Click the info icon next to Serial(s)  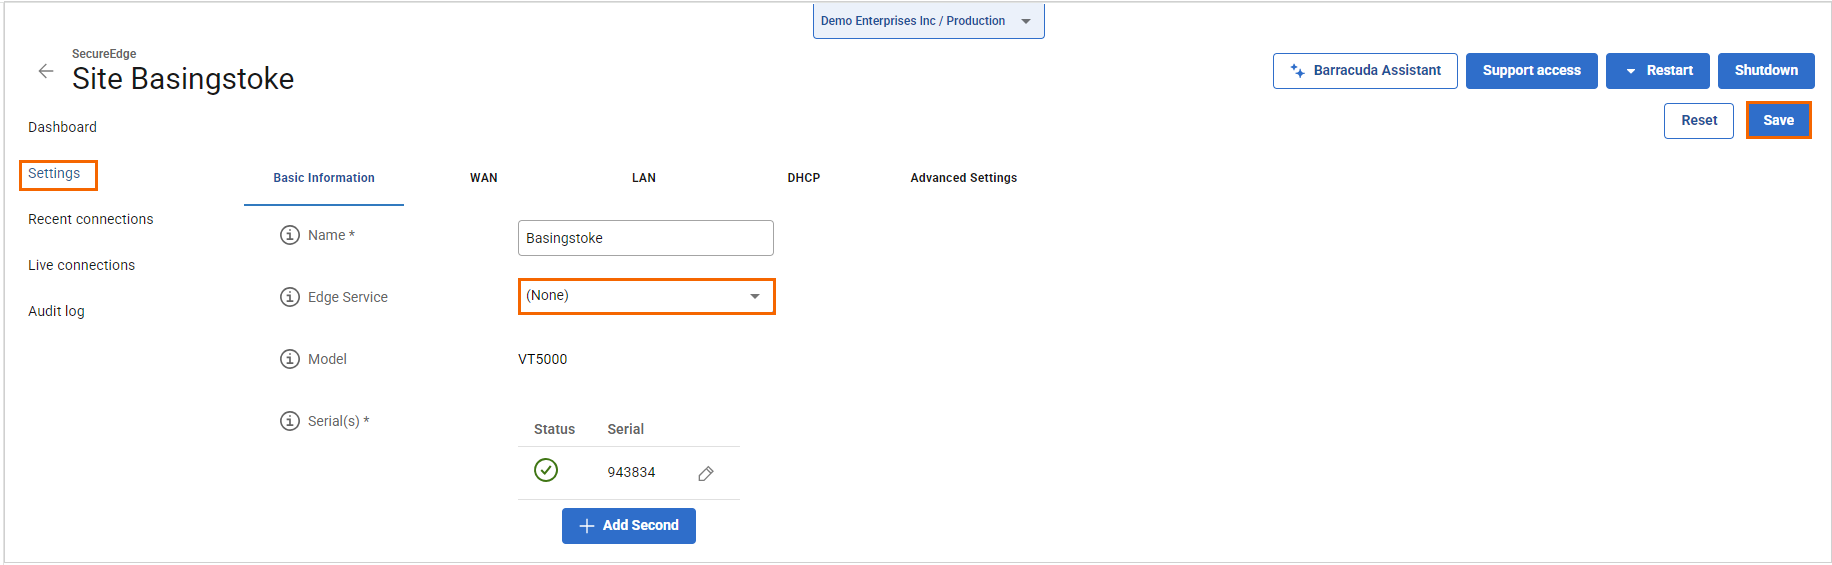[x=290, y=421]
